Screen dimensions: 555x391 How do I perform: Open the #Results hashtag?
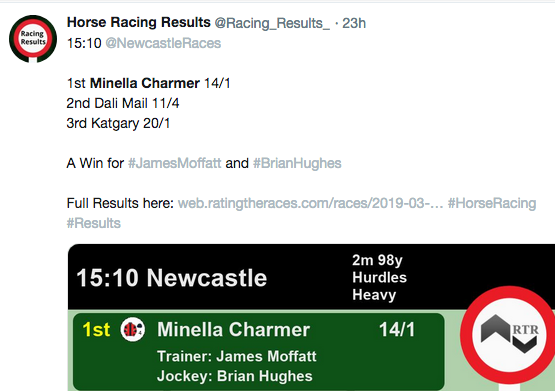(x=94, y=223)
